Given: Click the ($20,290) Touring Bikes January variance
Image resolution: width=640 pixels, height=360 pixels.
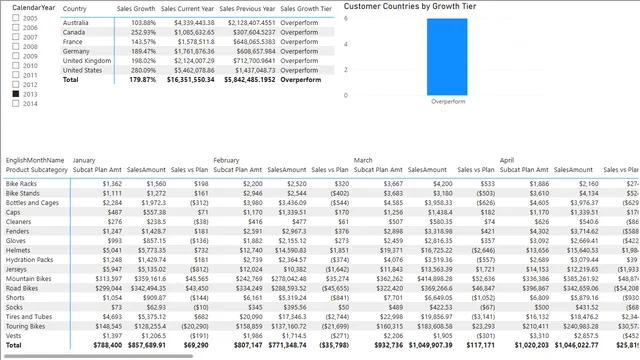Looking at the screenshot, I should (x=195, y=326).
